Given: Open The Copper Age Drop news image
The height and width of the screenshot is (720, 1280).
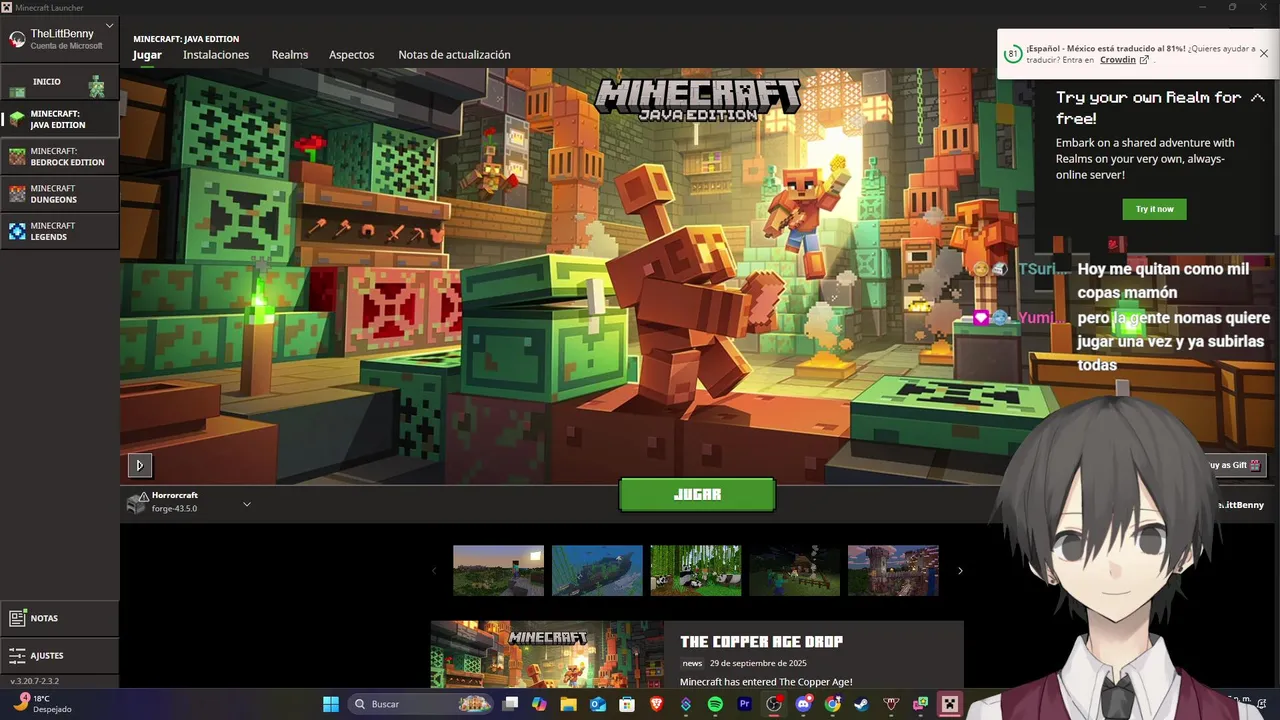Looking at the screenshot, I should point(547,655).
